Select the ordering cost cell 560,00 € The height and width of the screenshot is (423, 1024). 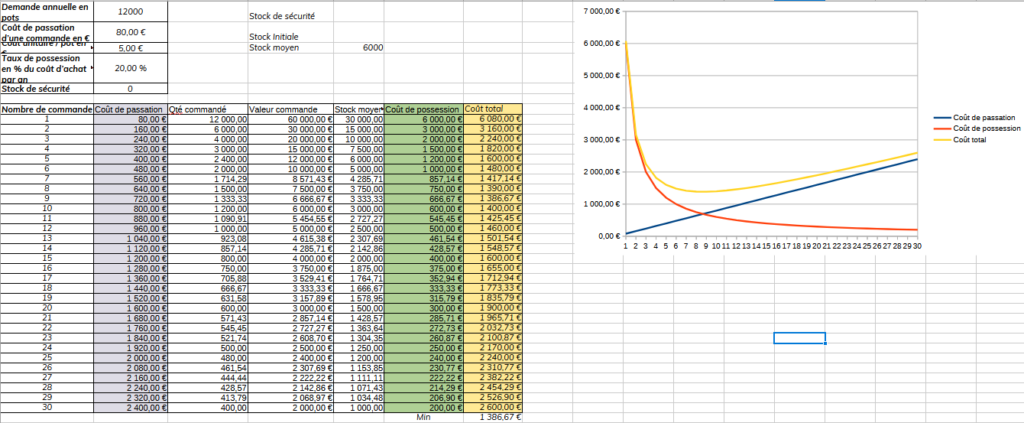tap(131, 178)
